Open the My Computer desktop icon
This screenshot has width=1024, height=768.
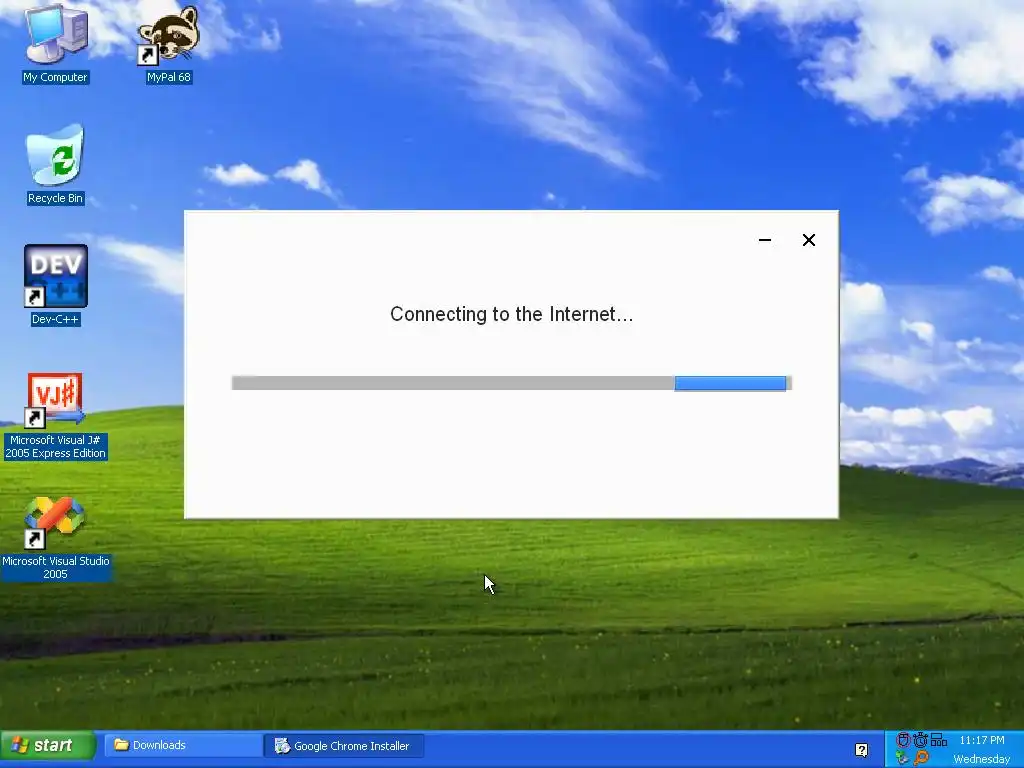(x=56, y=44)
